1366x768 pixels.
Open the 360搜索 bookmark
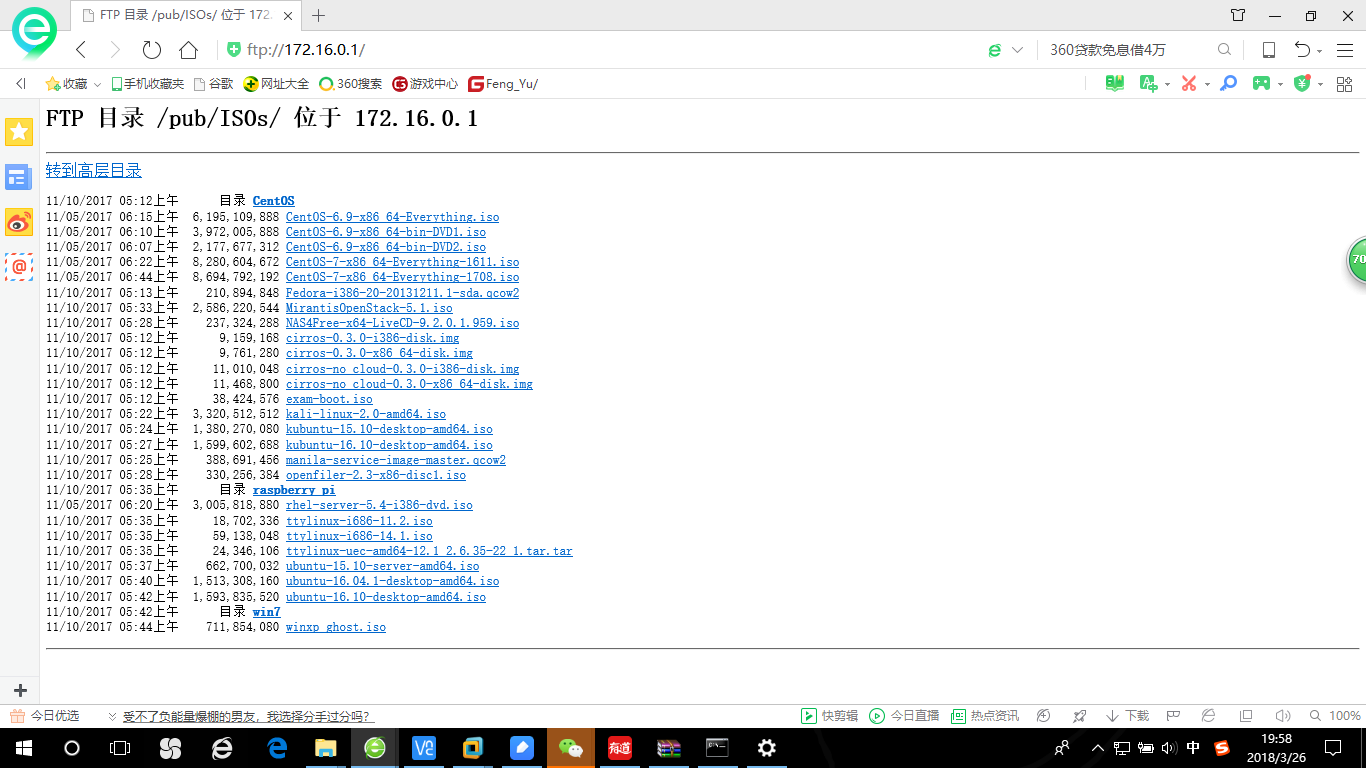pos(350,84)
